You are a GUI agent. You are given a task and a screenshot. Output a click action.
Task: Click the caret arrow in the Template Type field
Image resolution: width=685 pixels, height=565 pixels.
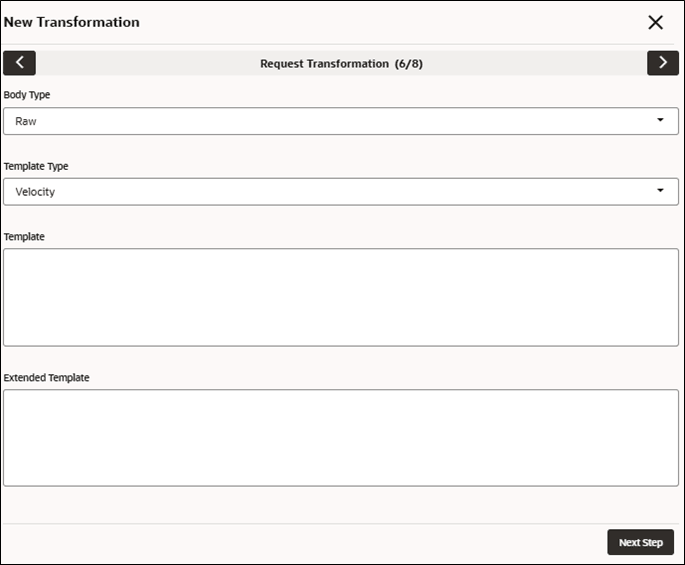[x=660, y=190]
